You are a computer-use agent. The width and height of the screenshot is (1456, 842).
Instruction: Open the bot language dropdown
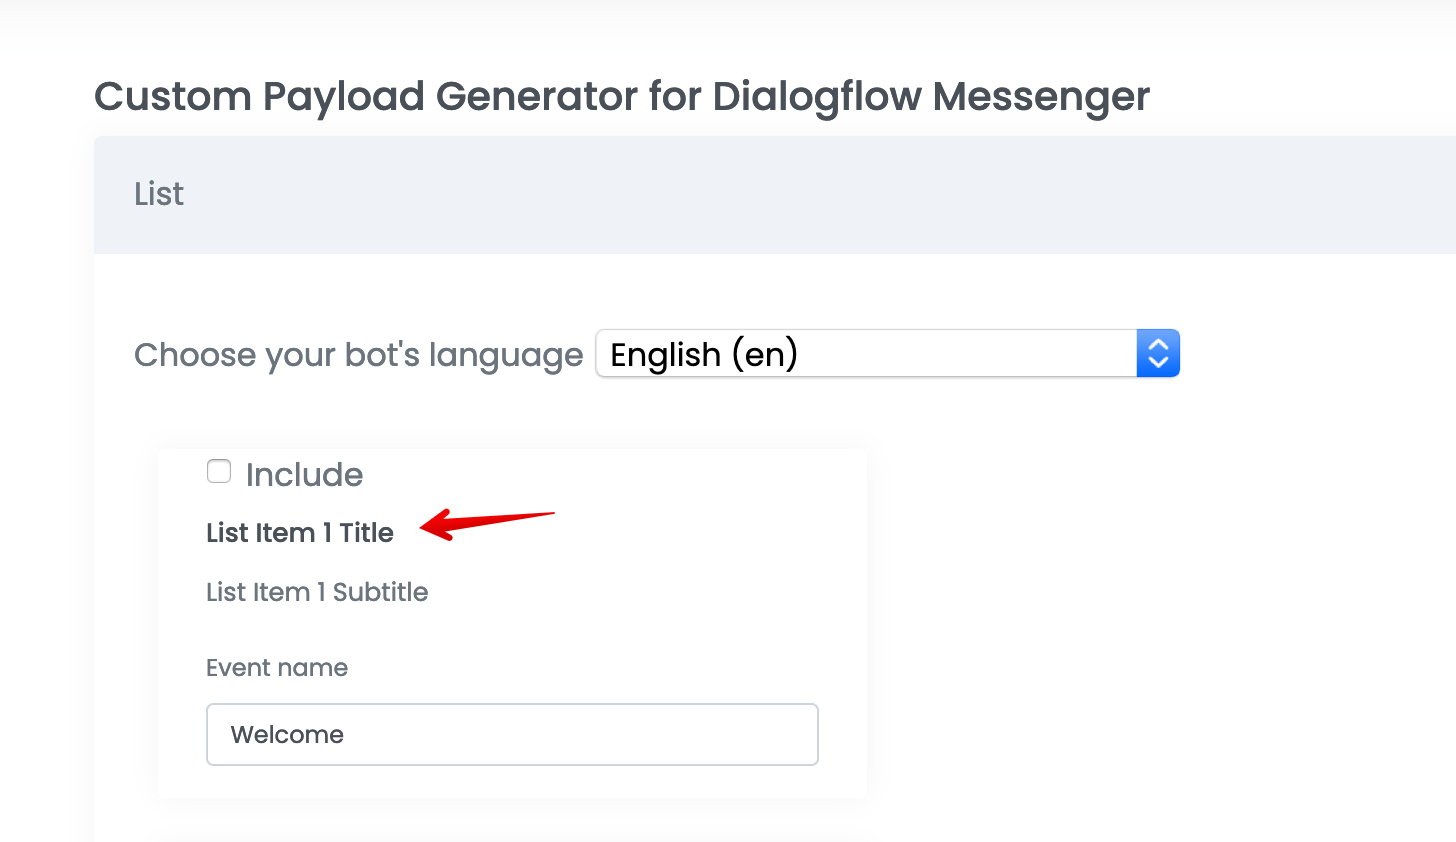[887, 354]
